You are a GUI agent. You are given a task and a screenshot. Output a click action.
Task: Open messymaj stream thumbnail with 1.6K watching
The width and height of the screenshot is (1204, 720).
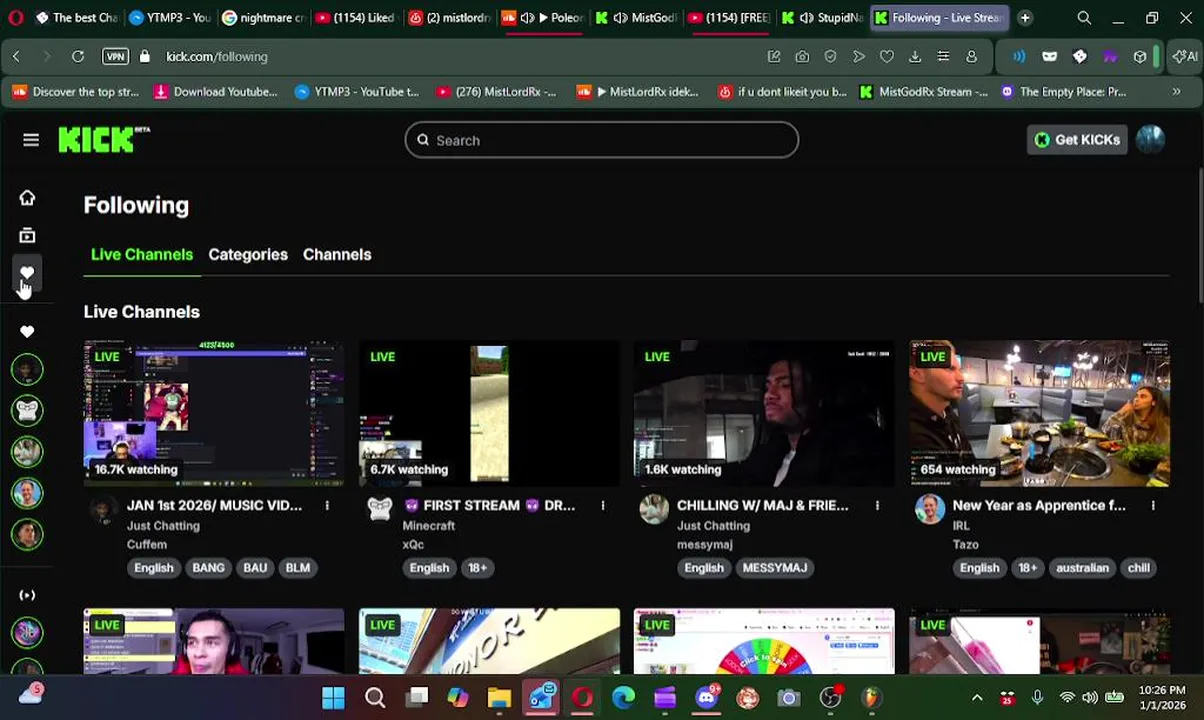pyautogui.click(x=764, y=413)
